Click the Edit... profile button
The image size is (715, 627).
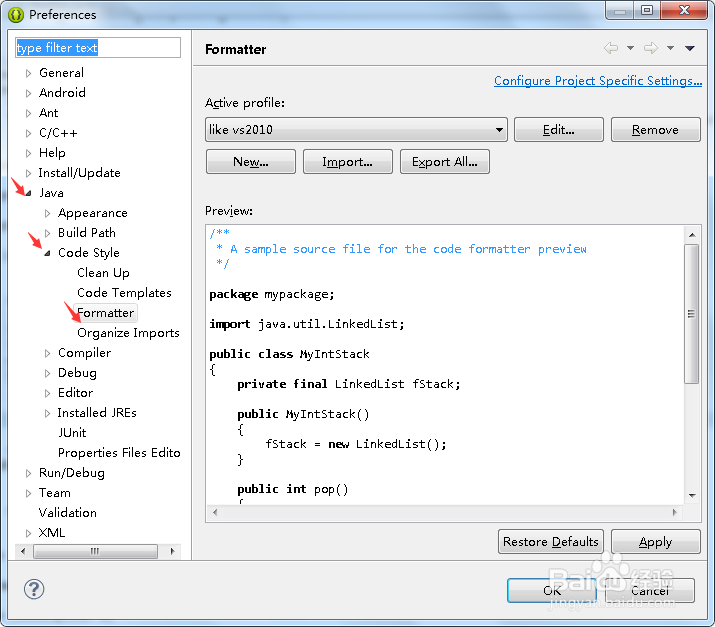pyautogui.click(x=559, y=130)
